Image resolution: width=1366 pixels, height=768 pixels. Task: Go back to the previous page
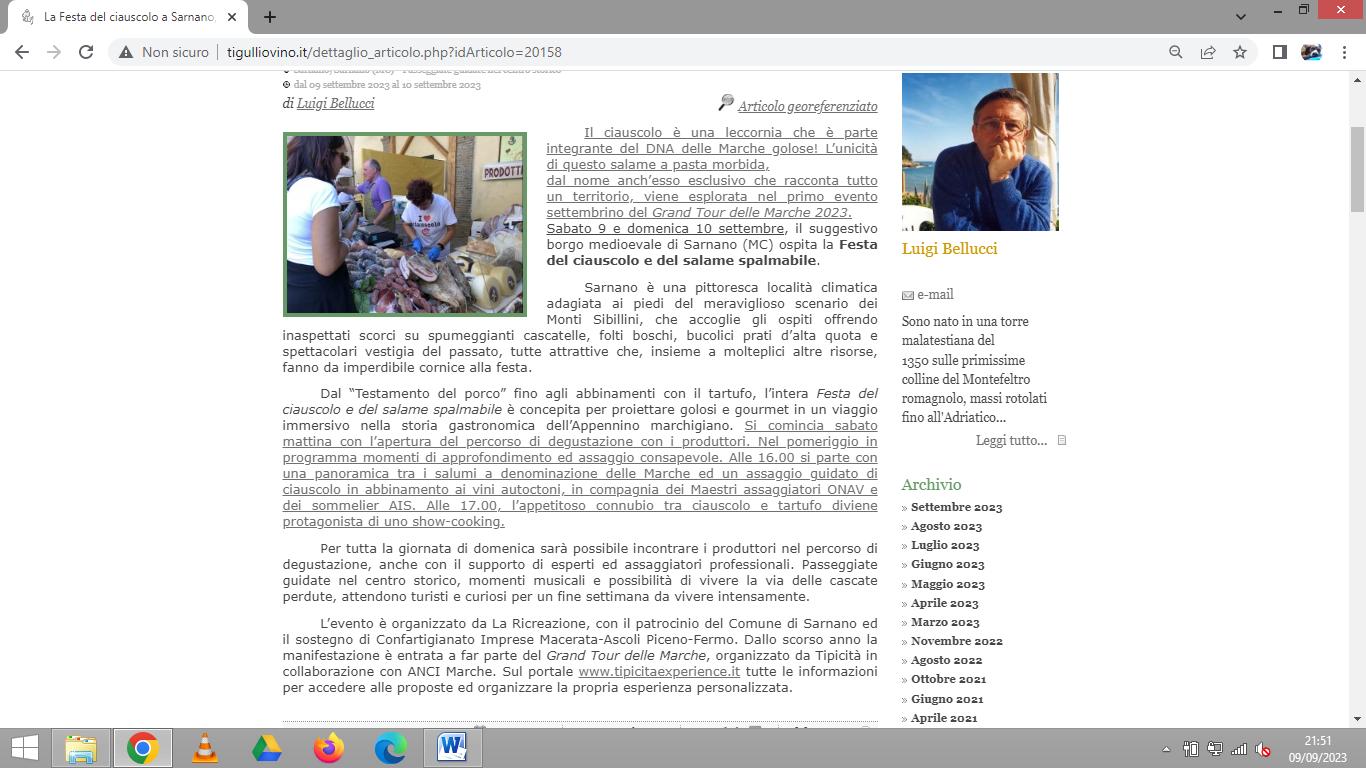pos(22,52)
